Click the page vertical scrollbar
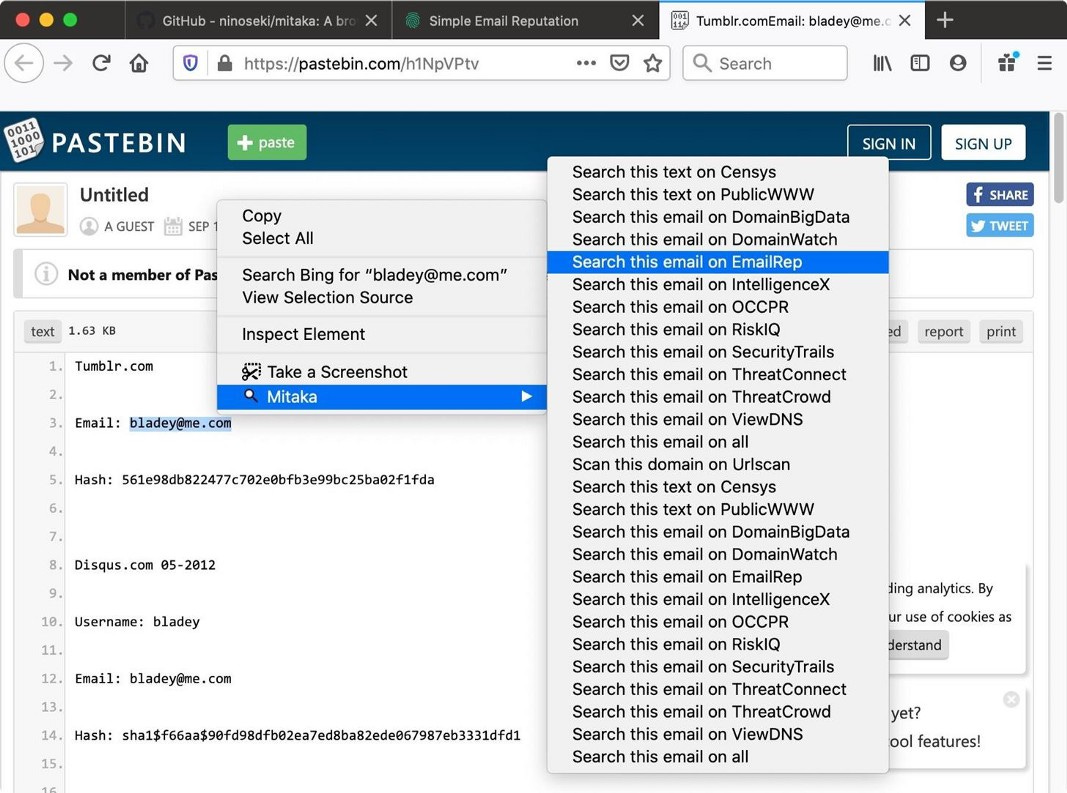This screenshot has height=793, width=1067. [1058, 158]
